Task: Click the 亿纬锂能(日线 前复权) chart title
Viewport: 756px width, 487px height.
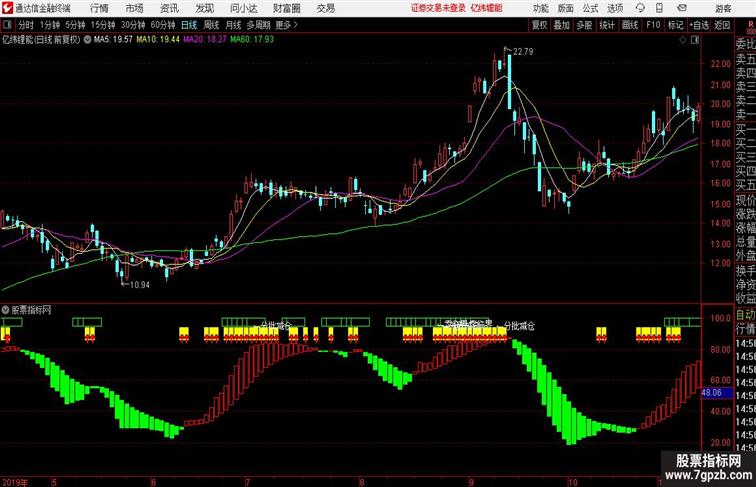Action: pyautogui.click(x=41, y=40)
